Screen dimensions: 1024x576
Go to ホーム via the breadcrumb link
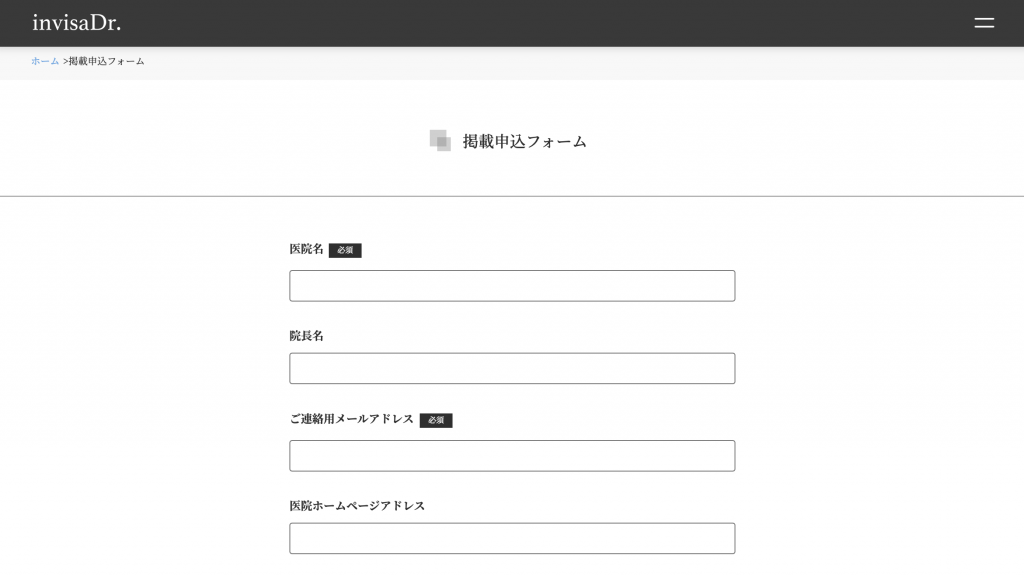[45, 61]
